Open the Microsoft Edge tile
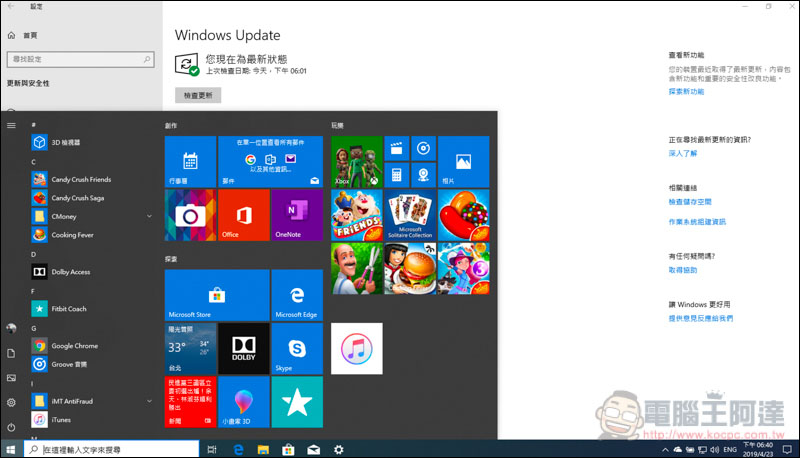Screen dimensions: 800x458 click(297, 295)
